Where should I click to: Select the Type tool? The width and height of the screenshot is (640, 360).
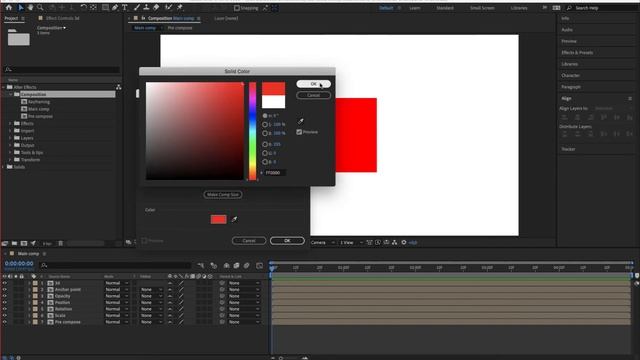[x=124, y=7]
